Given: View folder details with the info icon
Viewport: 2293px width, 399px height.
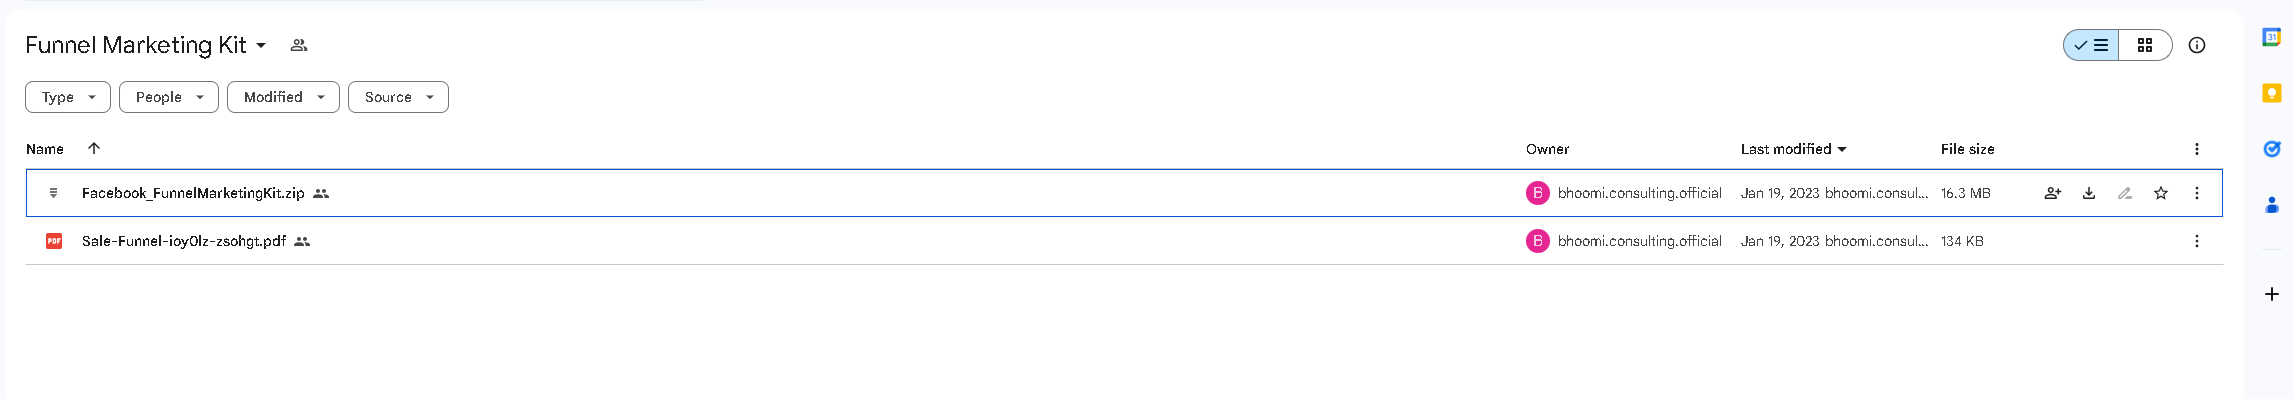Looking at the screenshot, I should tap(2196, 45).
